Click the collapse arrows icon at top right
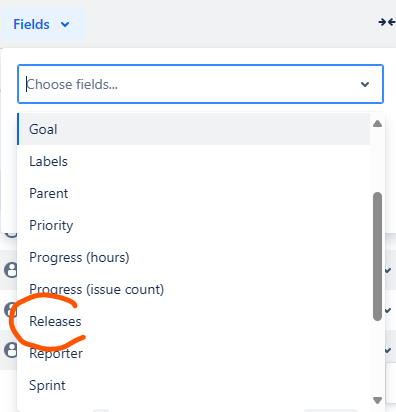 (x=387, y=22)
